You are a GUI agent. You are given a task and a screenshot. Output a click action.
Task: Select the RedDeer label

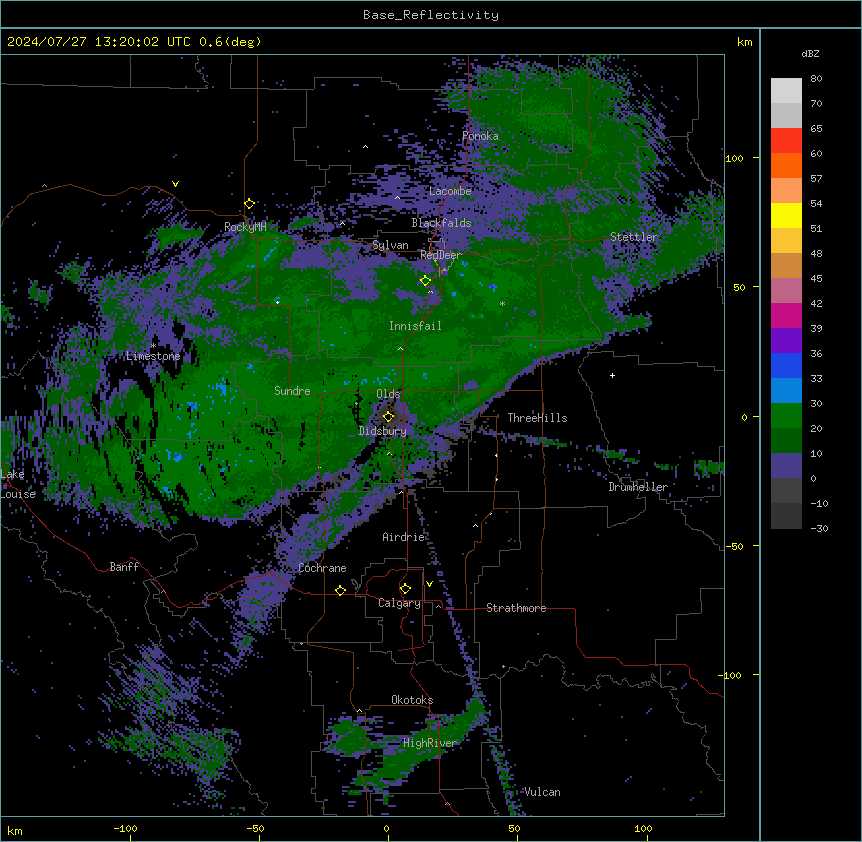click(x=441, y=255)
